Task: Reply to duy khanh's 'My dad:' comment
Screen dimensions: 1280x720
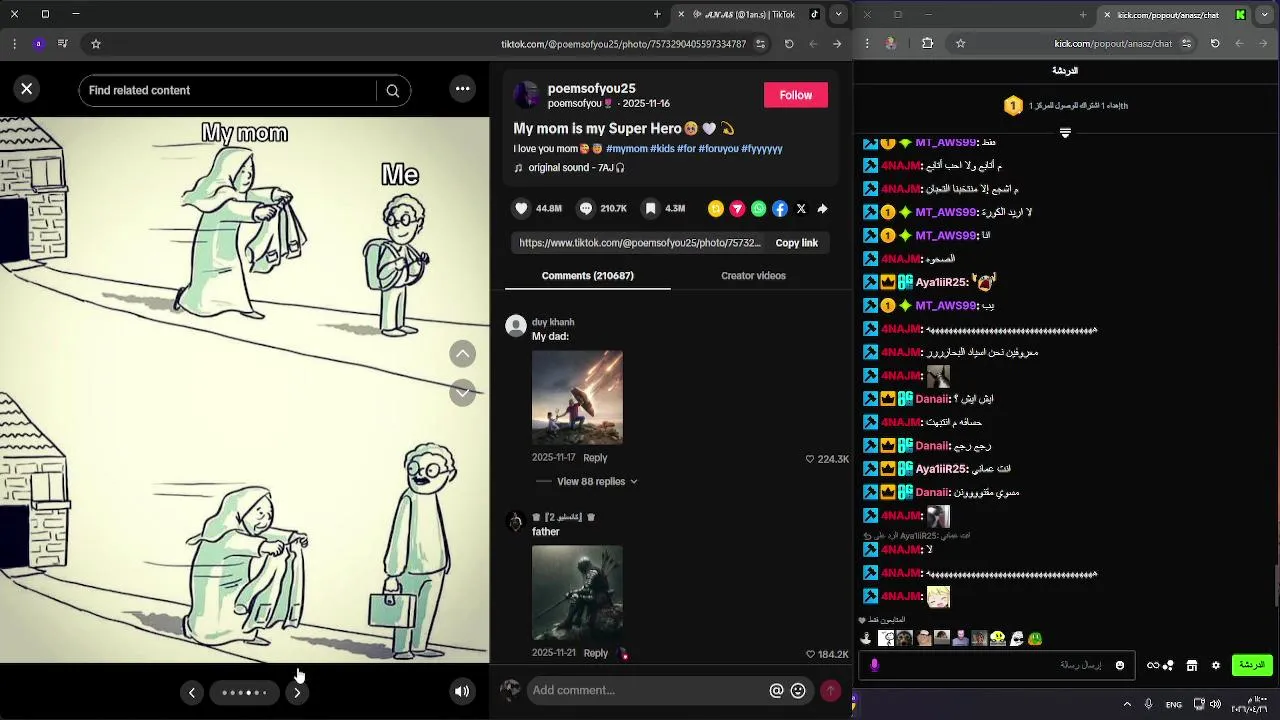Action: click(595, 458)
